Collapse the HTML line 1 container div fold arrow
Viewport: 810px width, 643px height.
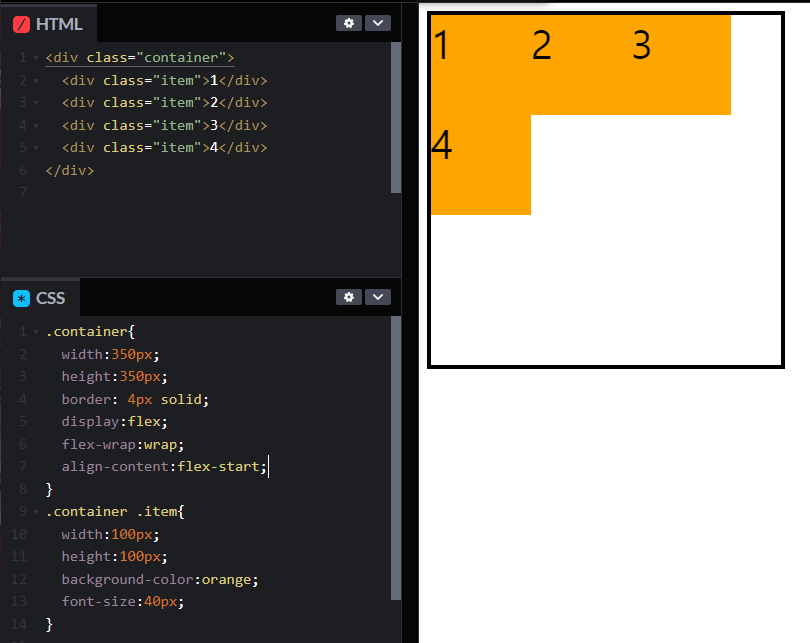36,58
